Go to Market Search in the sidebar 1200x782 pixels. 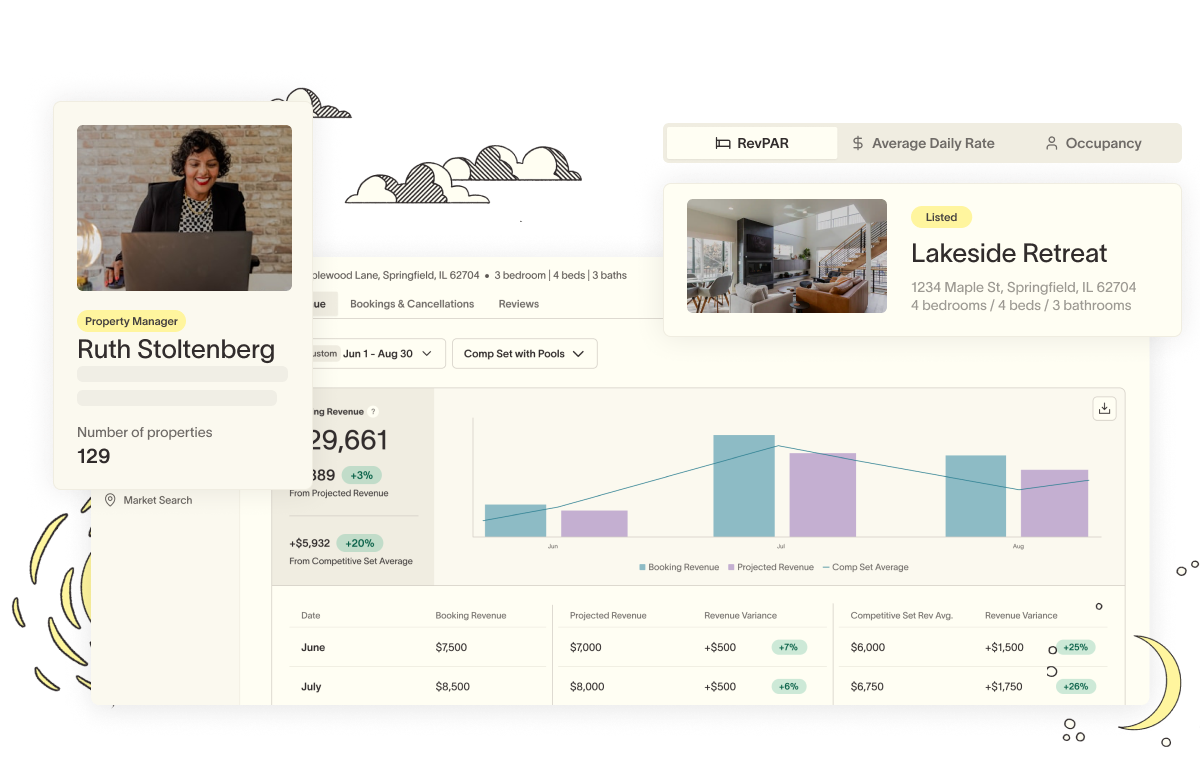point(157,500)
